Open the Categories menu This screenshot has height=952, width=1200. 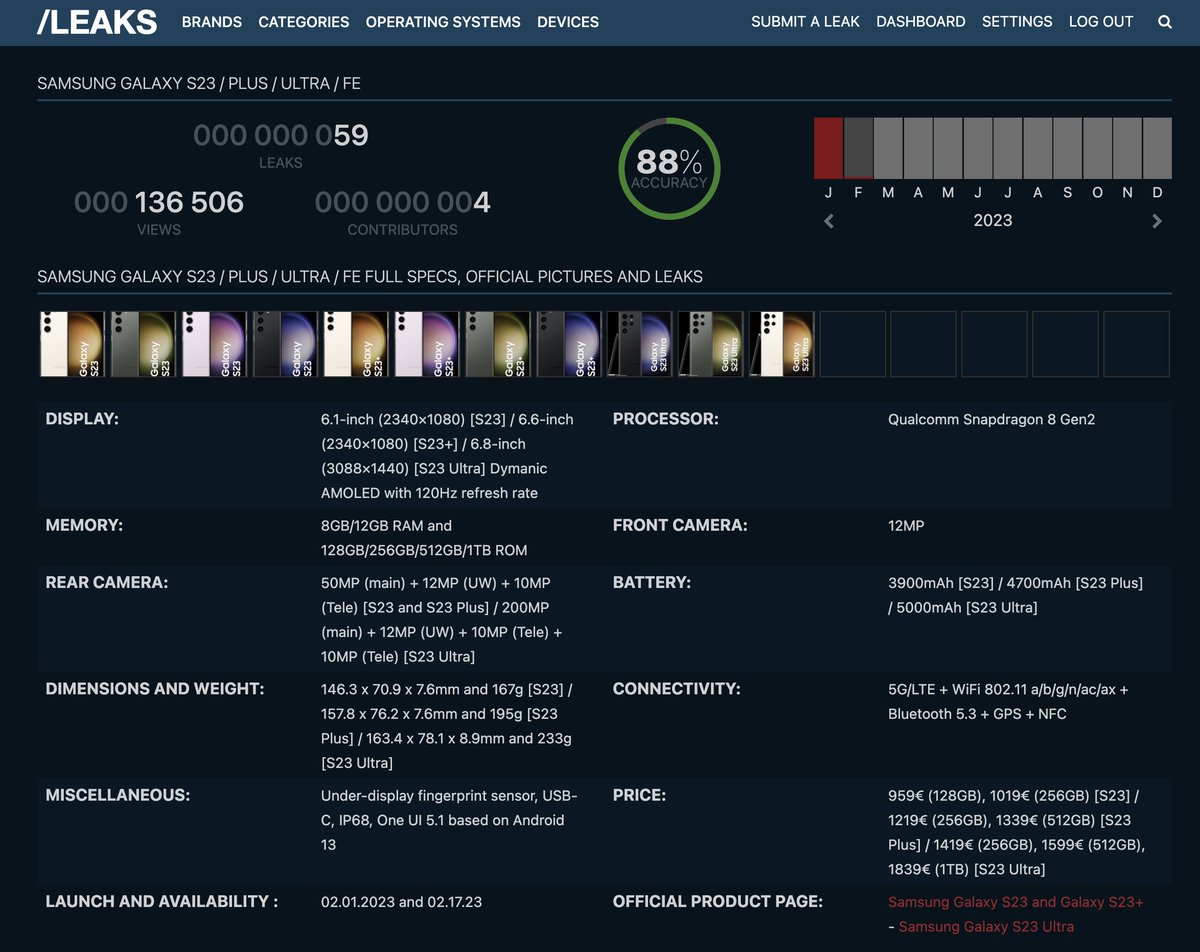click(304, 22)
